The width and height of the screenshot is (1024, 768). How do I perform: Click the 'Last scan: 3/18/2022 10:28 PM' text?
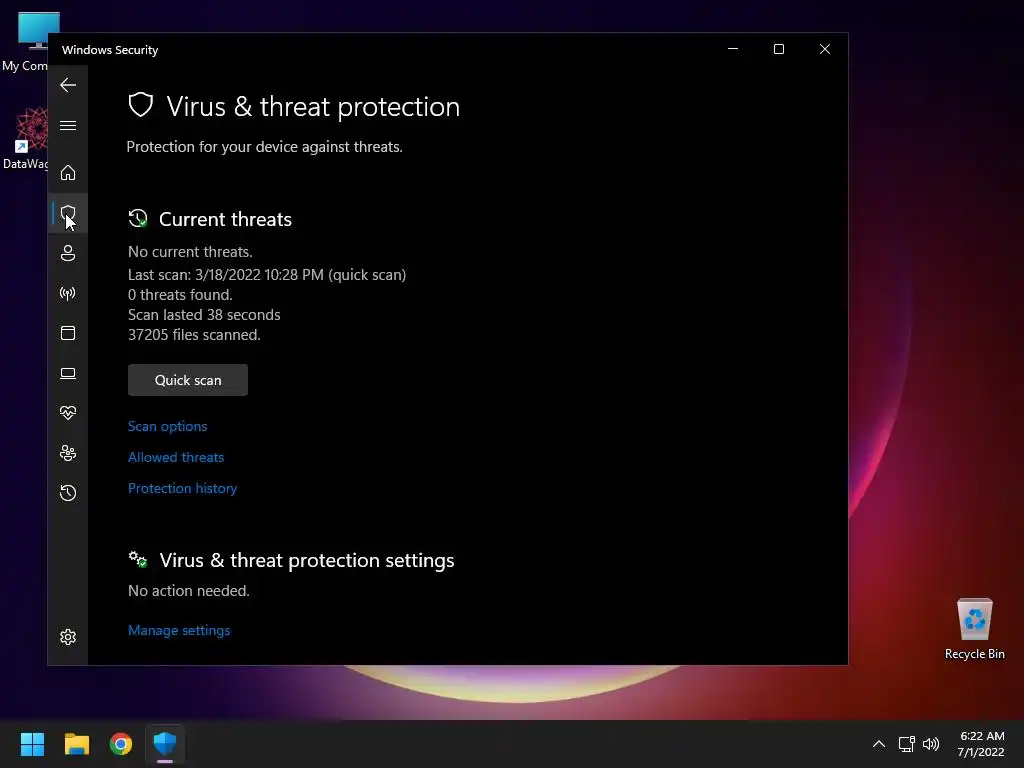(225, 275)
